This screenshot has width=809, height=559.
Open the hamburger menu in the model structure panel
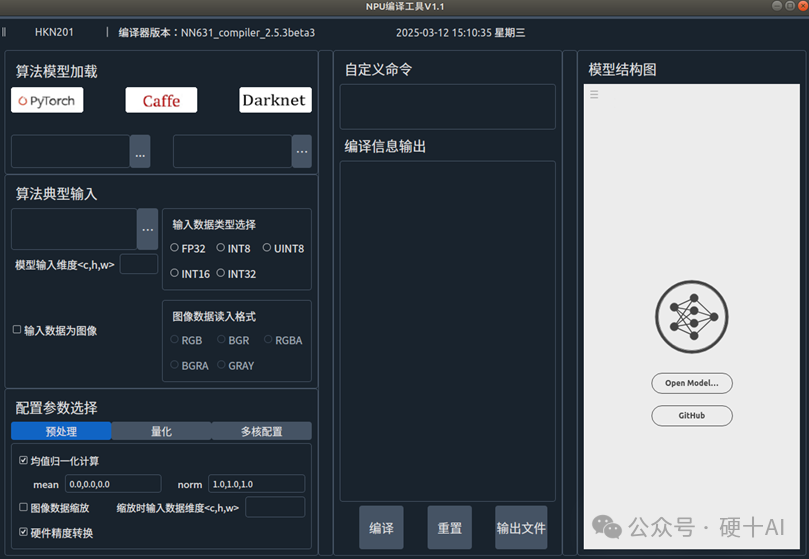pyautogui.click(x=594, y=95)
